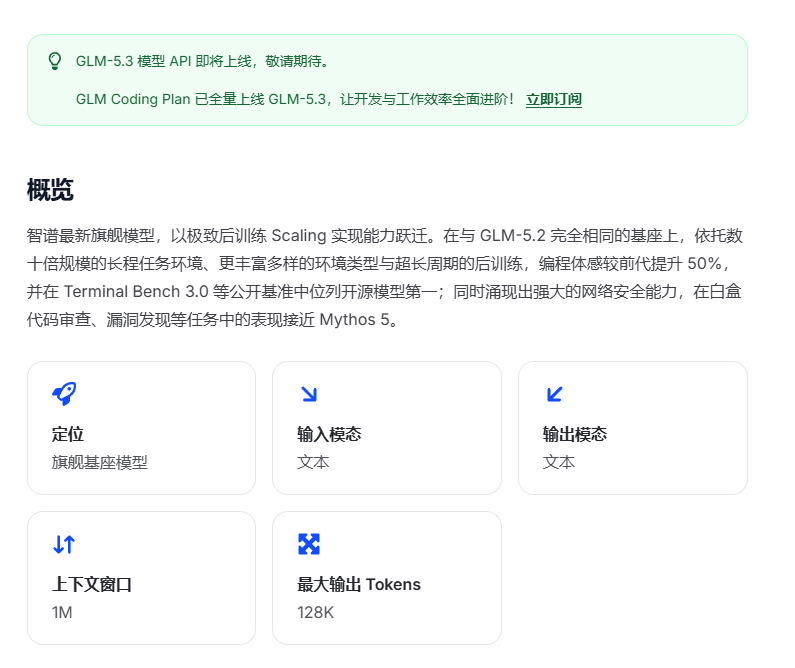The height and width of the screenshot is (668, 795).
Task: Select the 概览 heading
Action: point(50,190)
